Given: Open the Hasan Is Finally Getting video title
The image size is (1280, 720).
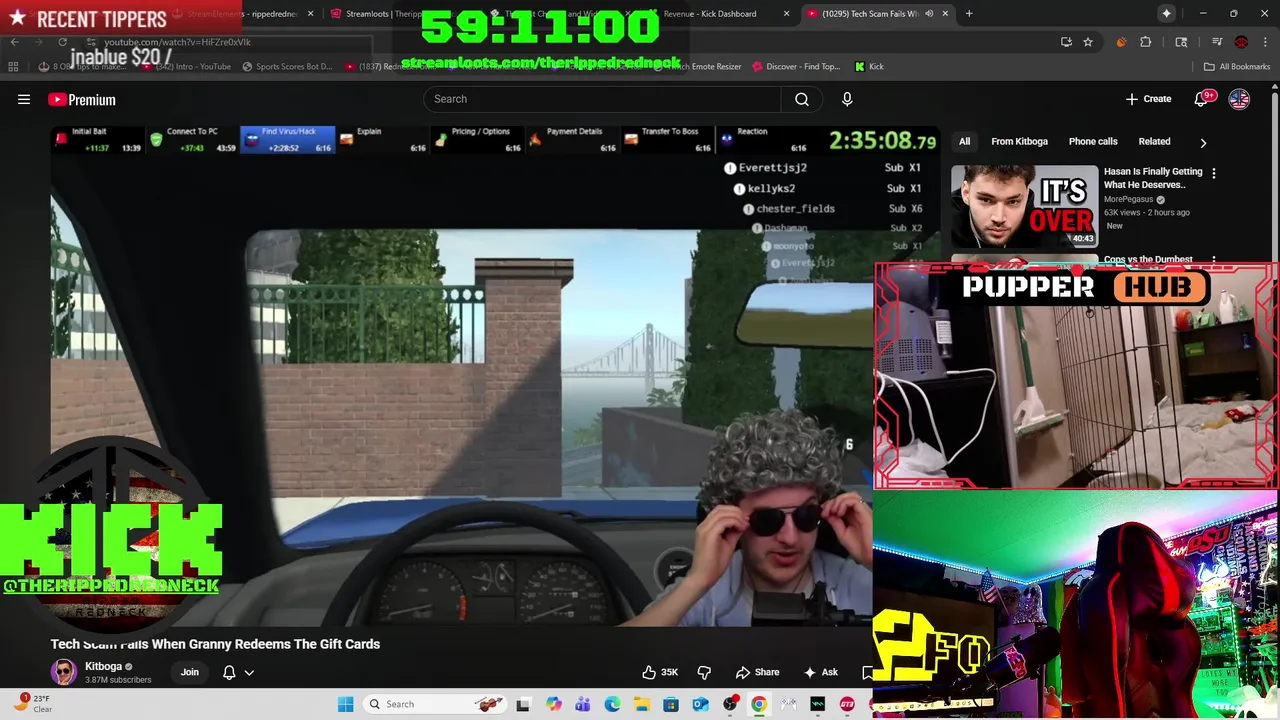Looking at the screenshot, I should point(1153,178).
